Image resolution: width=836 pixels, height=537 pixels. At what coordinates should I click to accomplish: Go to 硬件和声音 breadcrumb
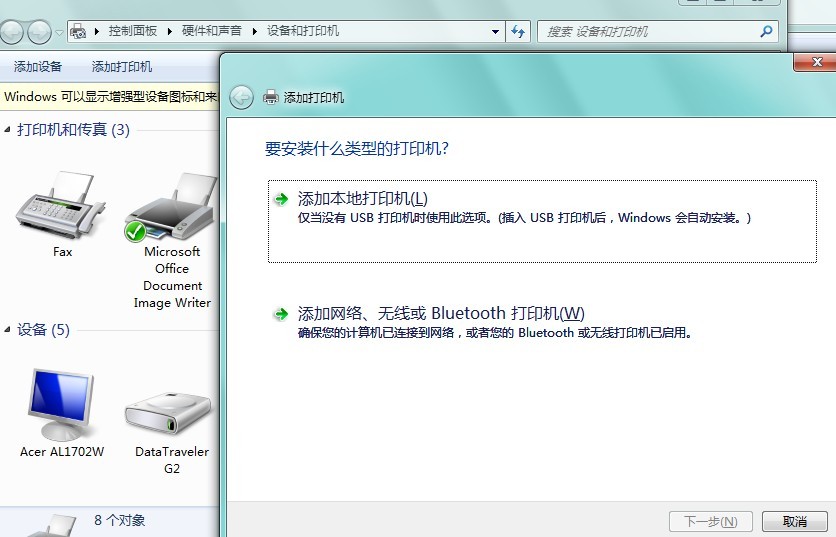[x=212, y=31]
